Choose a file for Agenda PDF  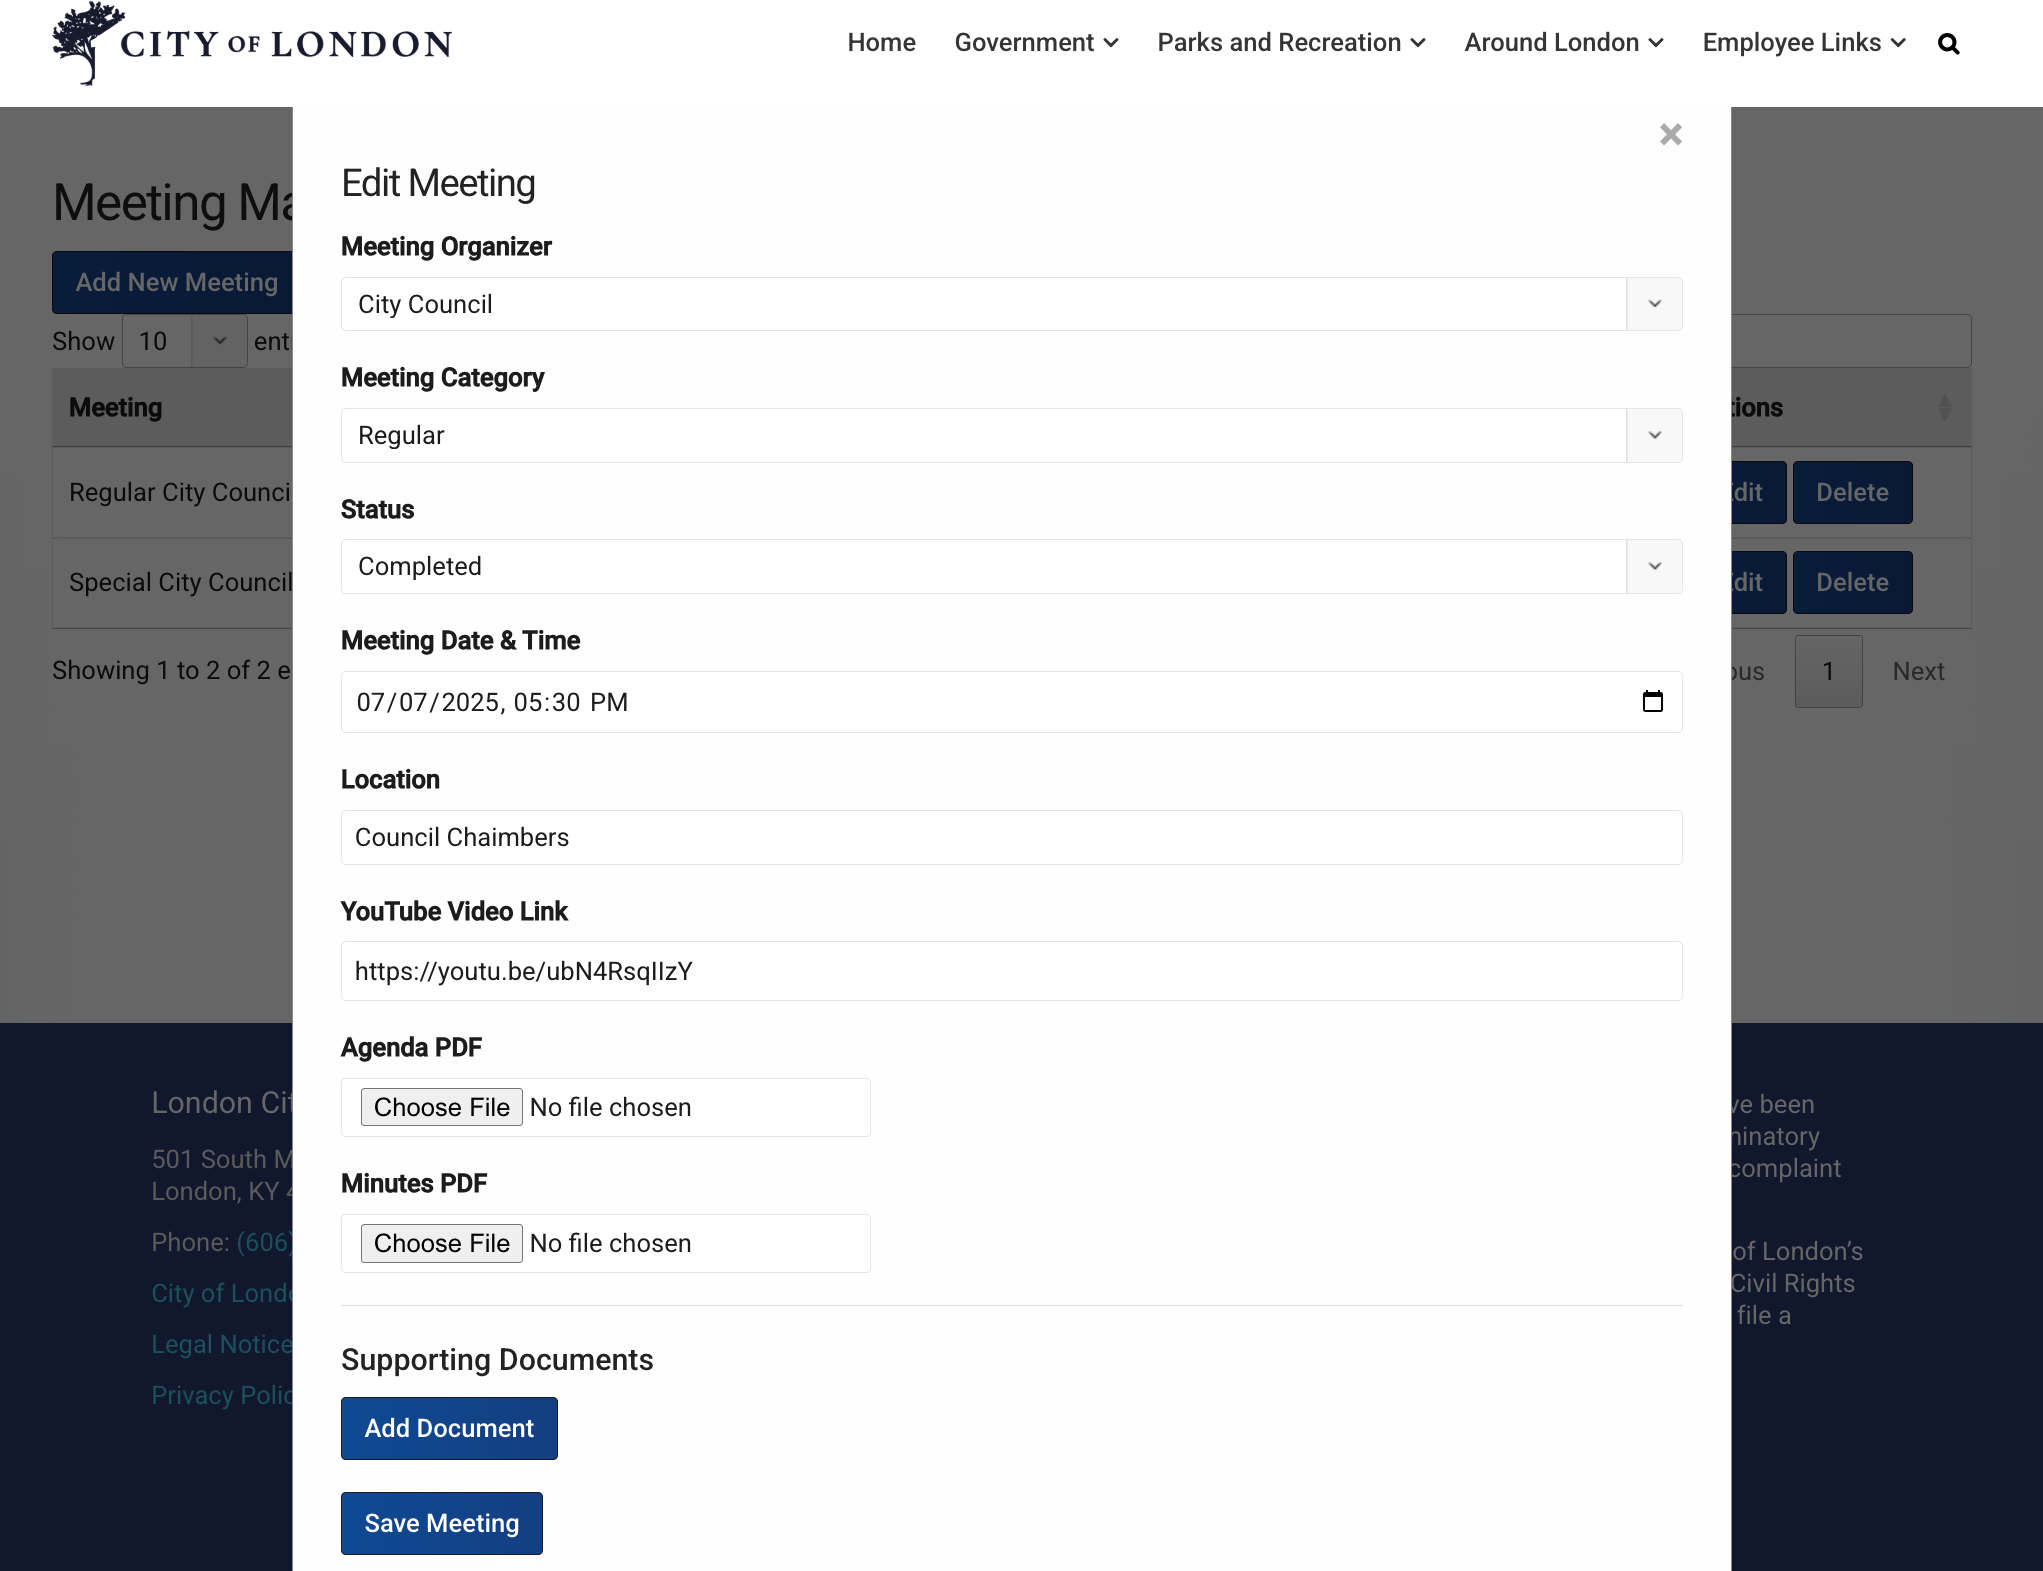(441, 1107)
